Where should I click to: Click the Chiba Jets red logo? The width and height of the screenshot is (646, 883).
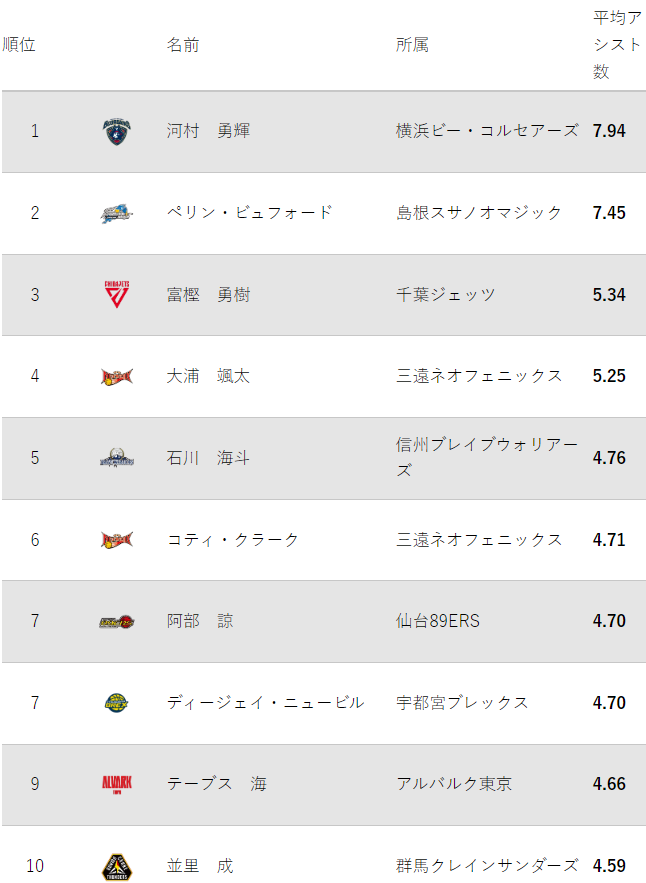(x=117, y=295)
